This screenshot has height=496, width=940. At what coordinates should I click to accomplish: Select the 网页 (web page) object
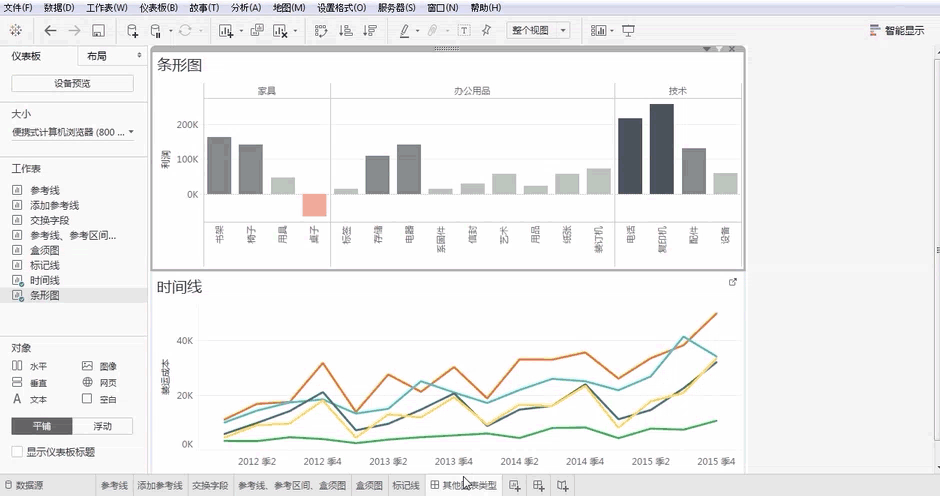coord(99,383)
